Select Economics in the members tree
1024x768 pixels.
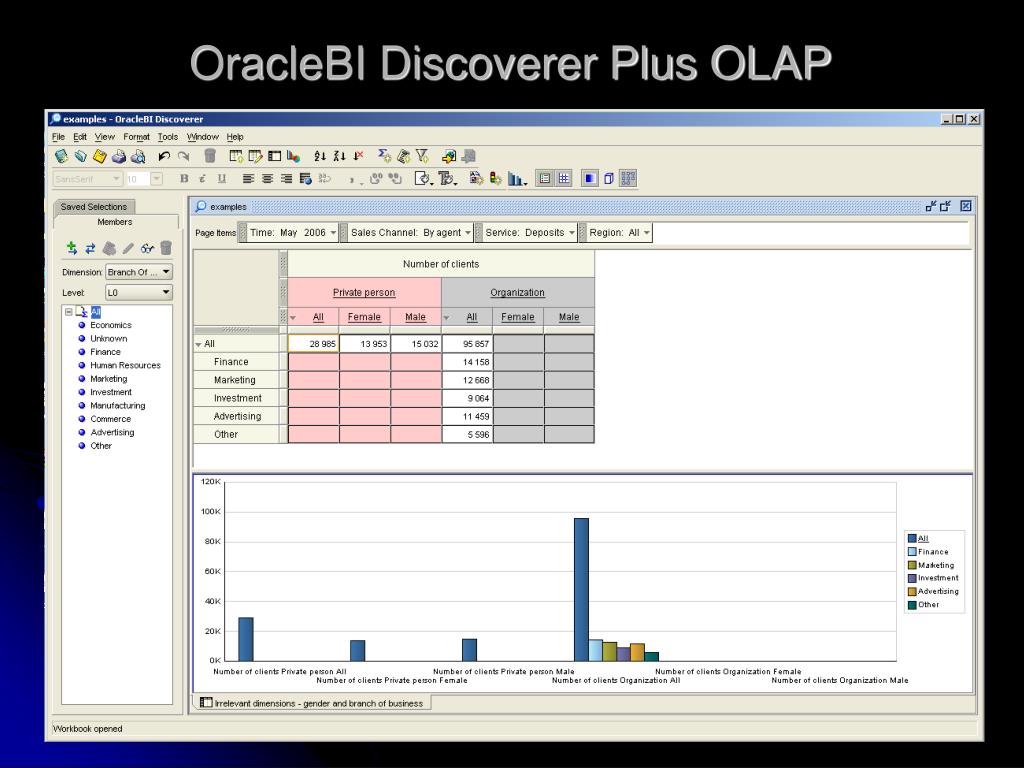click(x=111, y=325)
